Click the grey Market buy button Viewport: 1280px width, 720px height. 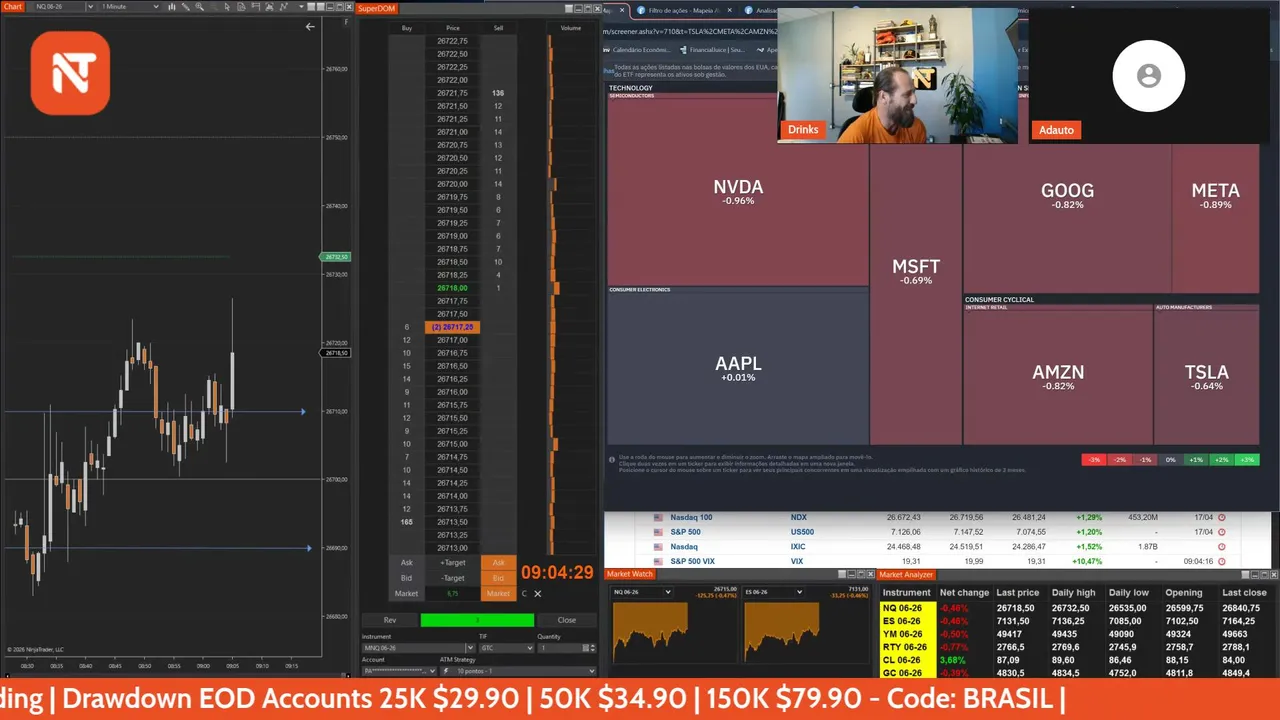406,593
